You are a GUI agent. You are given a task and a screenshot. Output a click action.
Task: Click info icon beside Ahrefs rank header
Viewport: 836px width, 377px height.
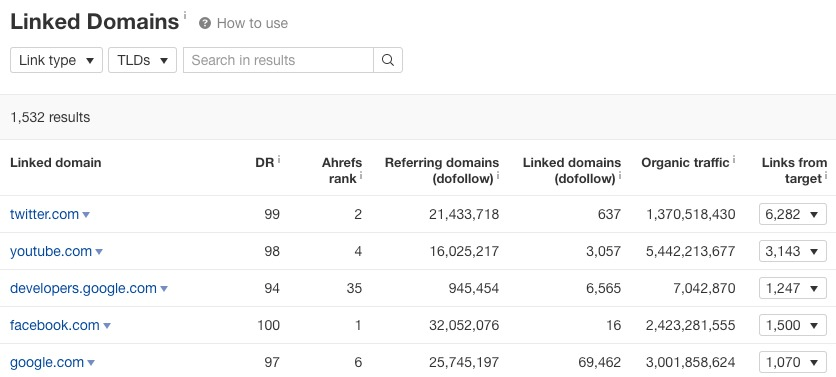361,175
